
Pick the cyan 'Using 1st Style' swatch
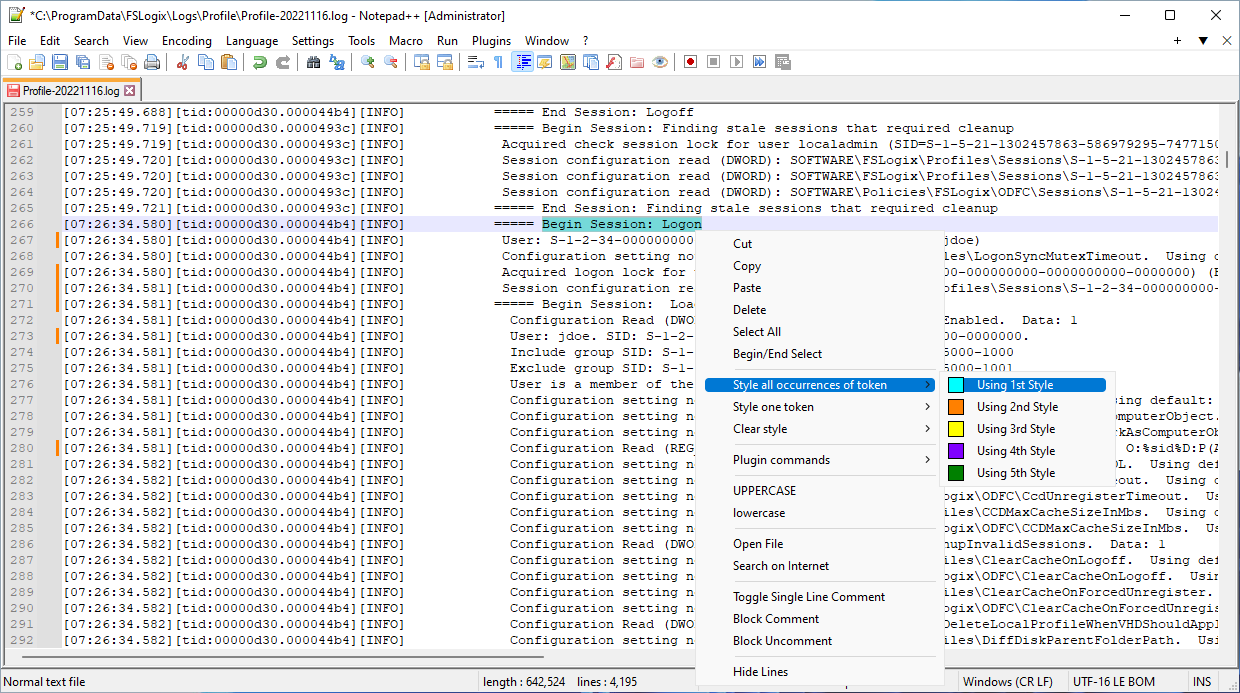[x=956, y=385]
